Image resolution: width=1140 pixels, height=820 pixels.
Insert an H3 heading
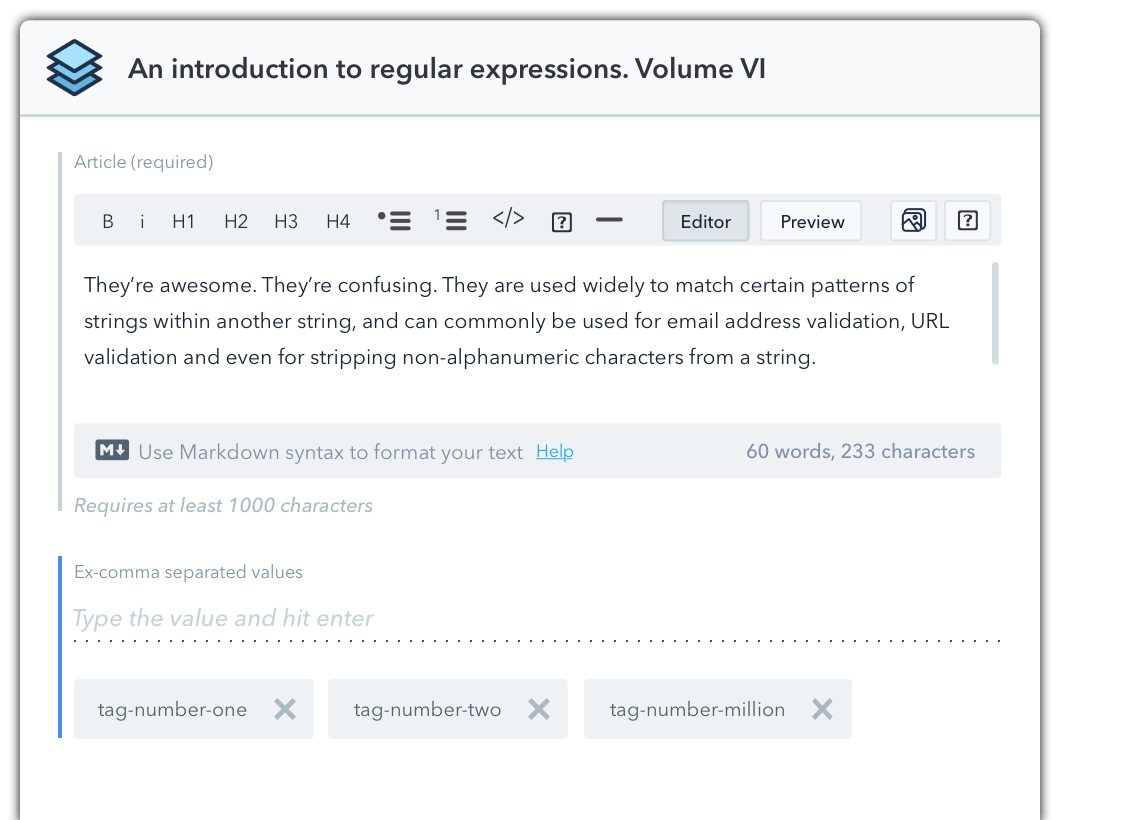coord(286,221)
